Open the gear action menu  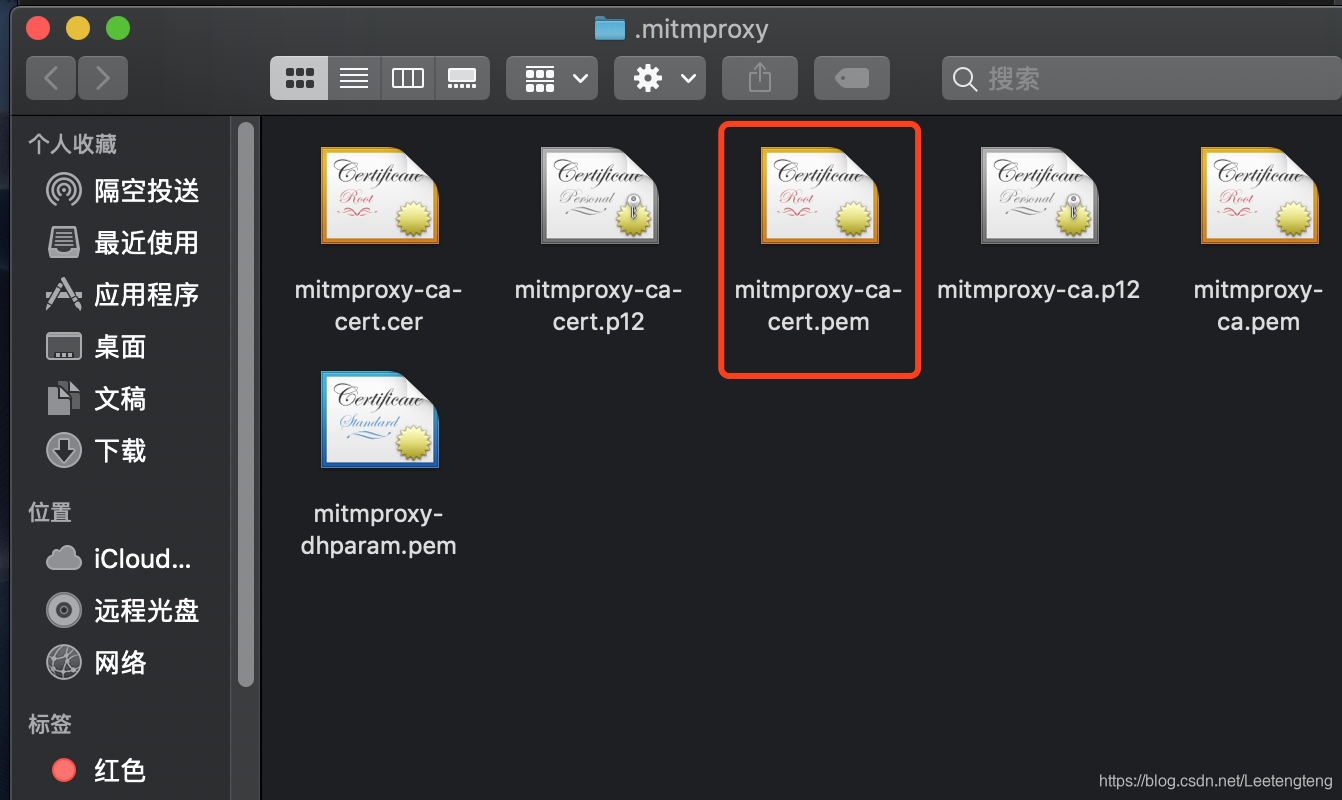click(x=660, y=78)
